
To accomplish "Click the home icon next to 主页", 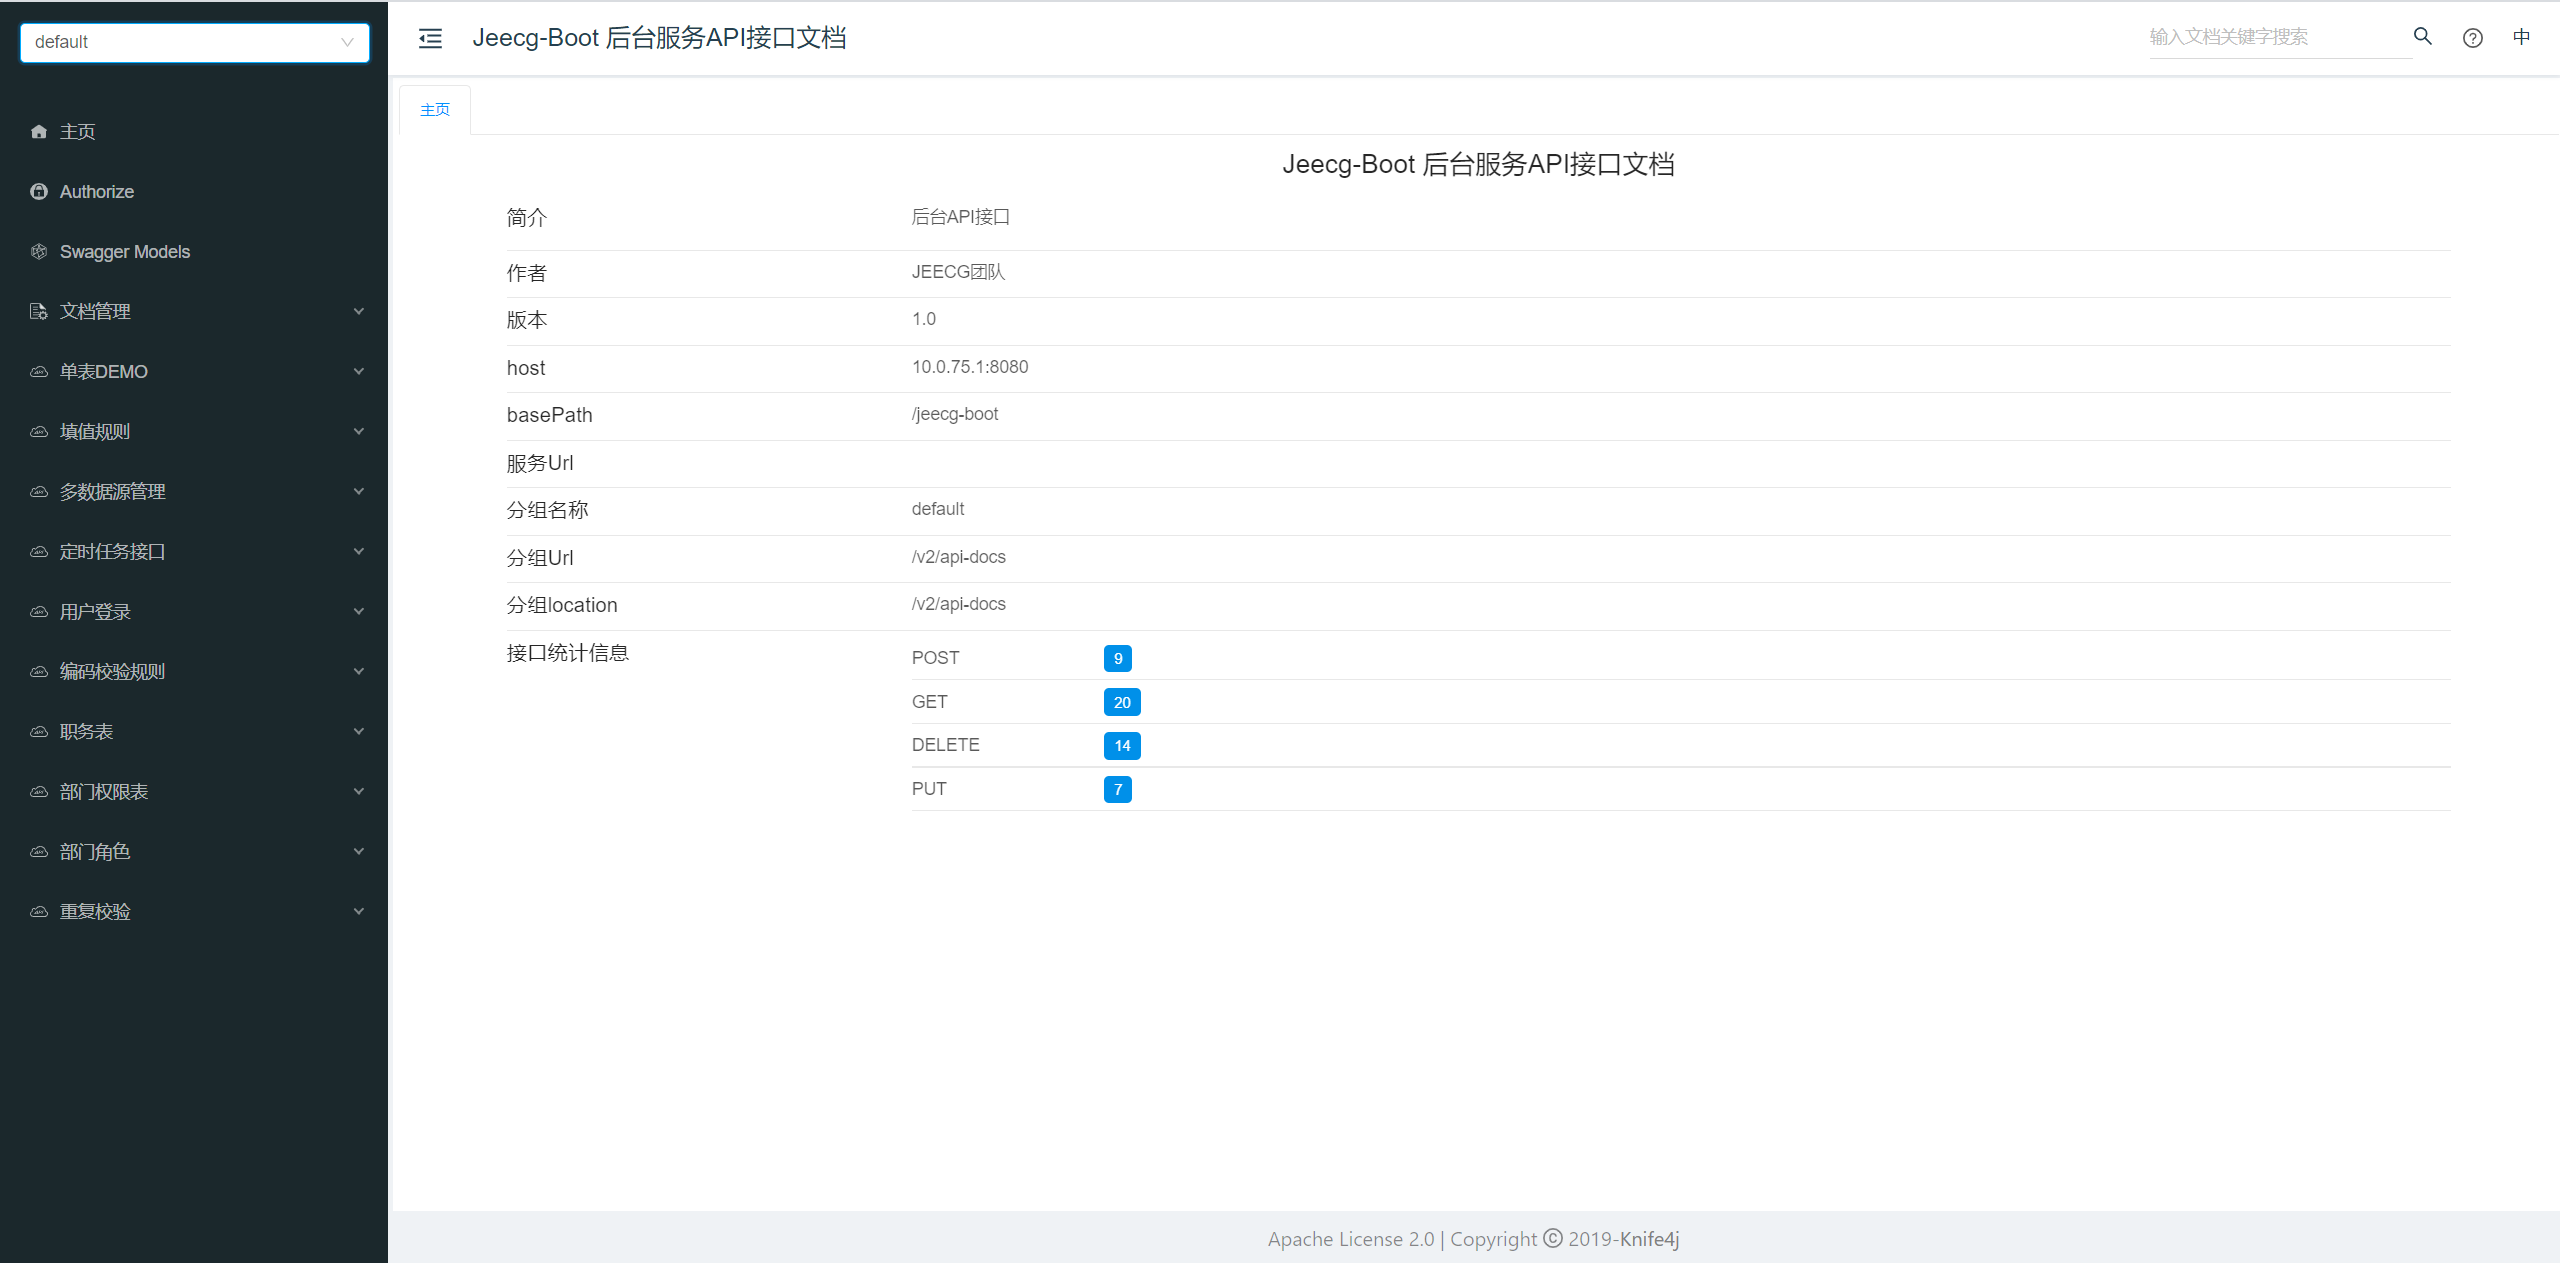I will tap(38, 131).
